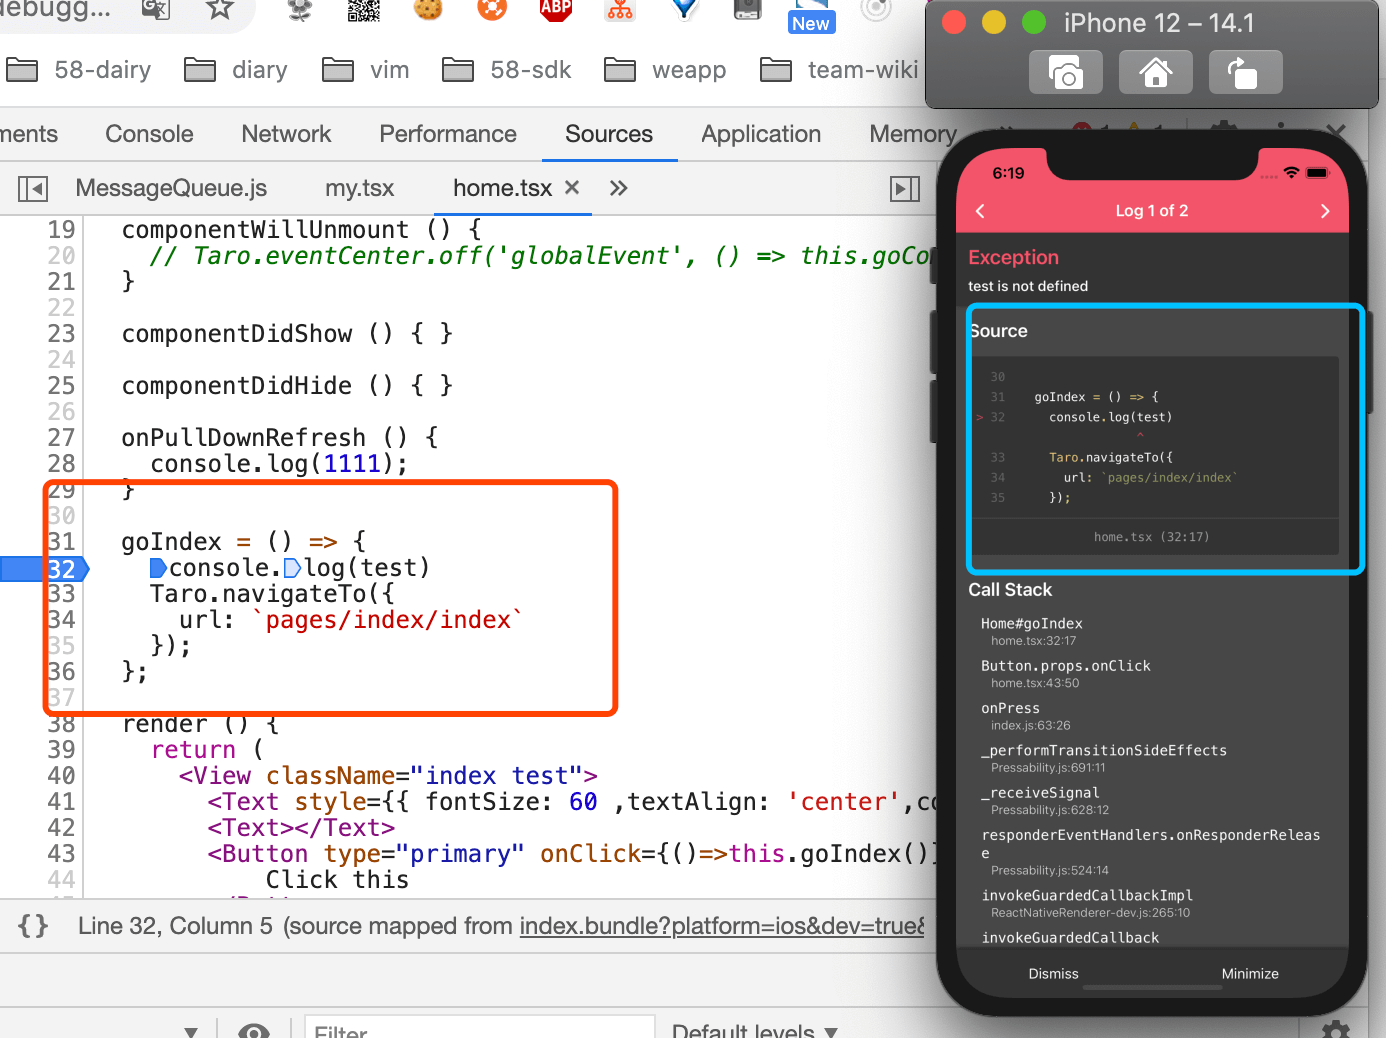Bookmark this page with the star icon
The height and width of the screenshot is (1038, 1386).
(219, 10)
